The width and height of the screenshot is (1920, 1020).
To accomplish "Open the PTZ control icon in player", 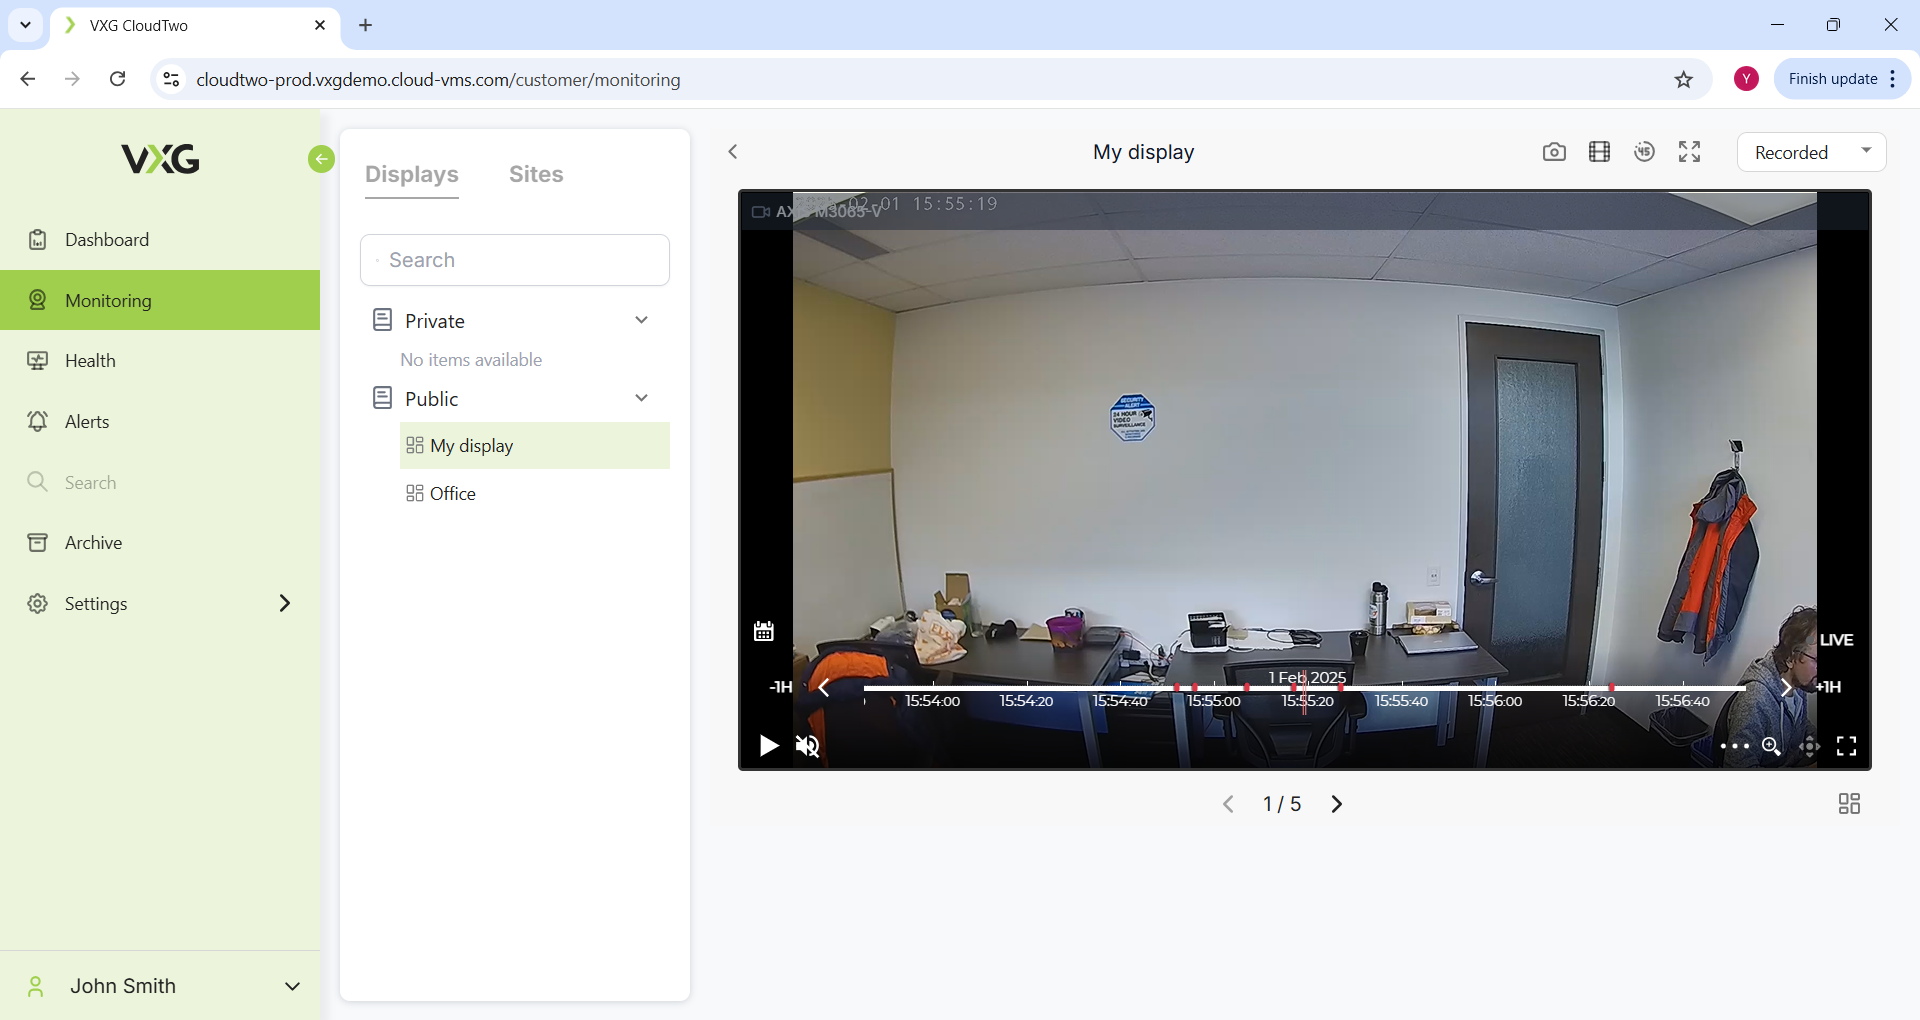I will point(1809,746).
